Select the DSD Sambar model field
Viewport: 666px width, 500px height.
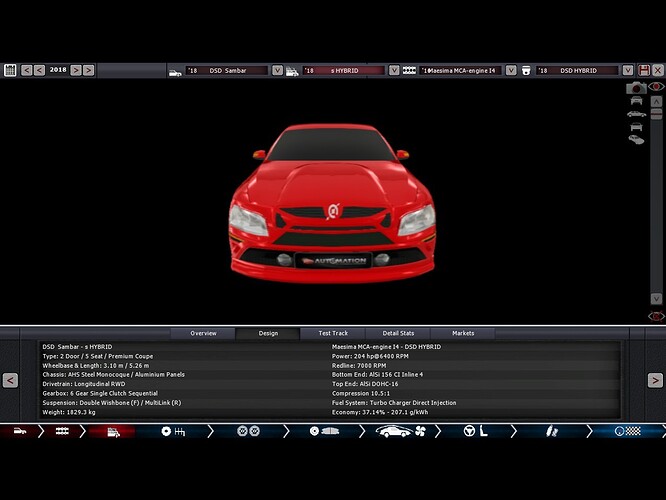(227, 71)
